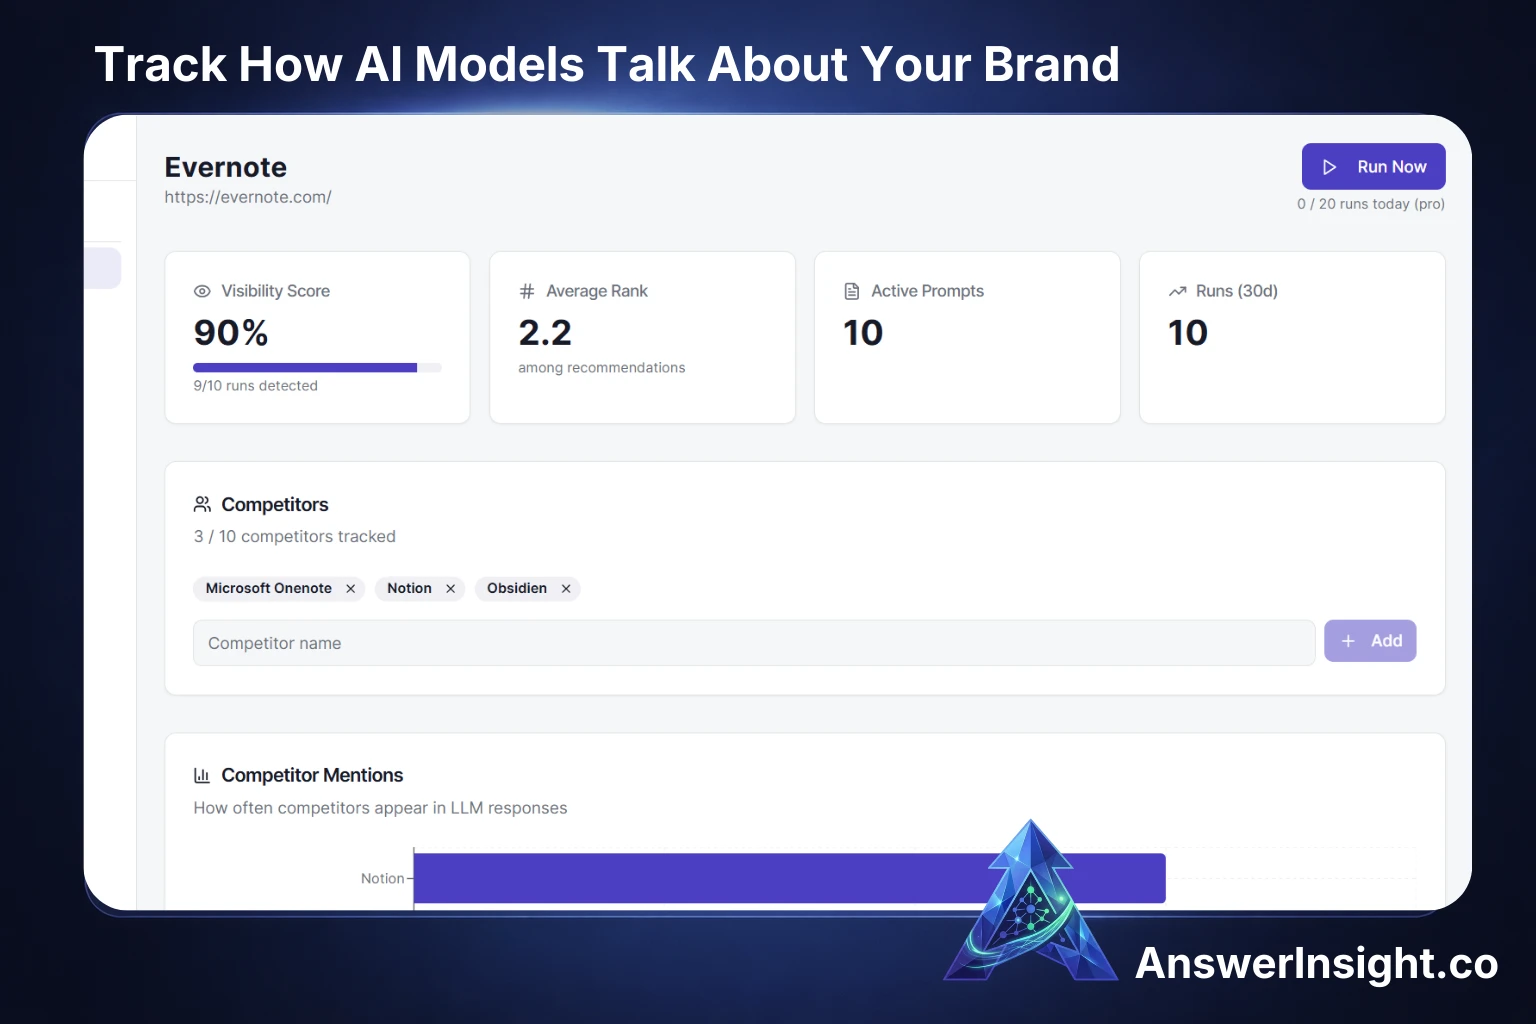Click the Competitor name input field
This screenshot has width=1536, height=1024.
point(753,643)
